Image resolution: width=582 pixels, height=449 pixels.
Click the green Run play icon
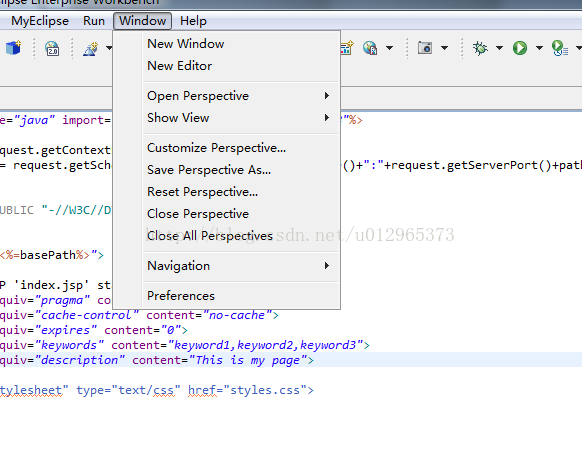tap(520, 48)
